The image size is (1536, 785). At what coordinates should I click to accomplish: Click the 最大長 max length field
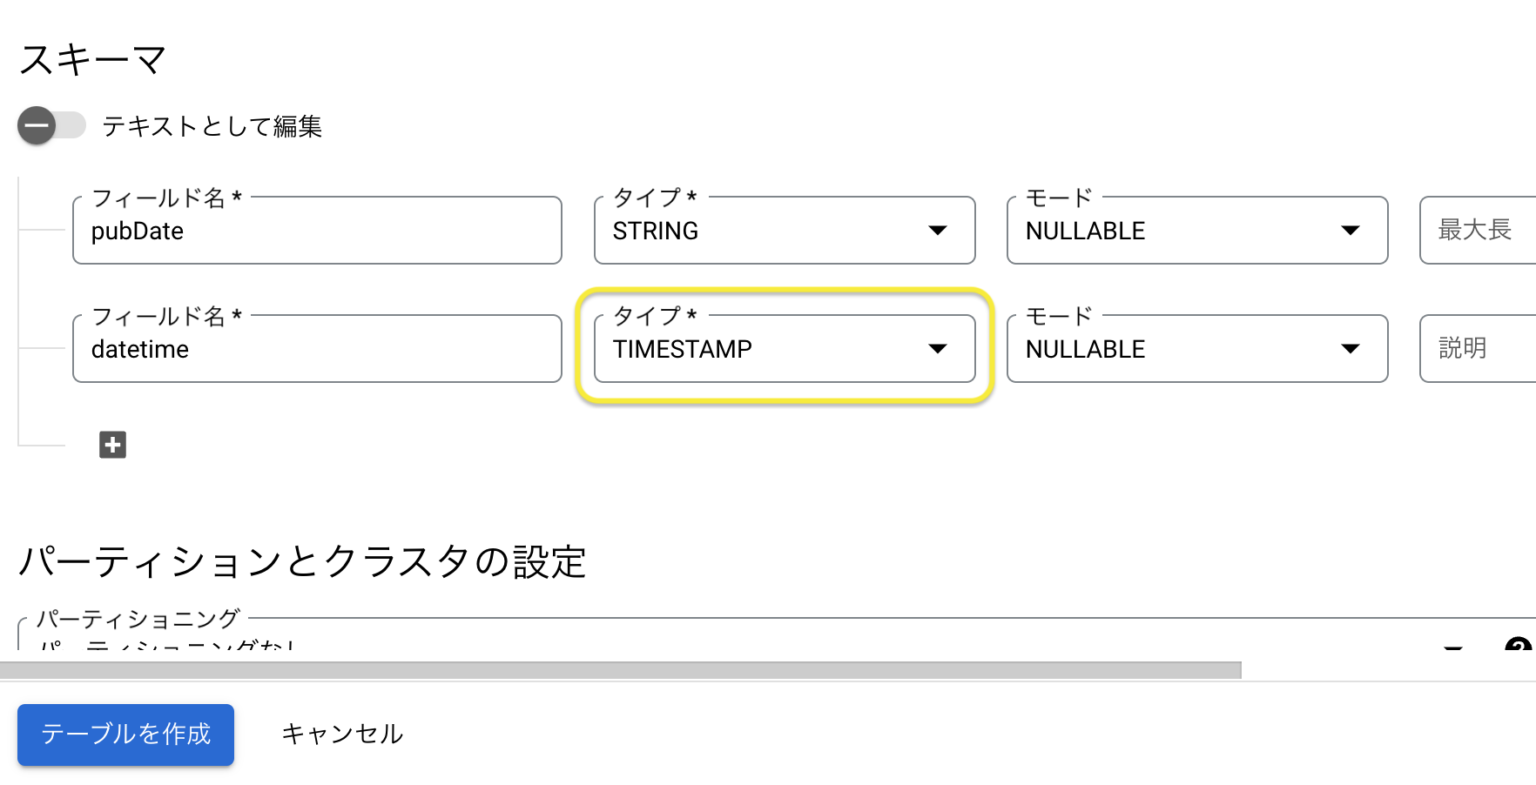(x=1478, y=231)
